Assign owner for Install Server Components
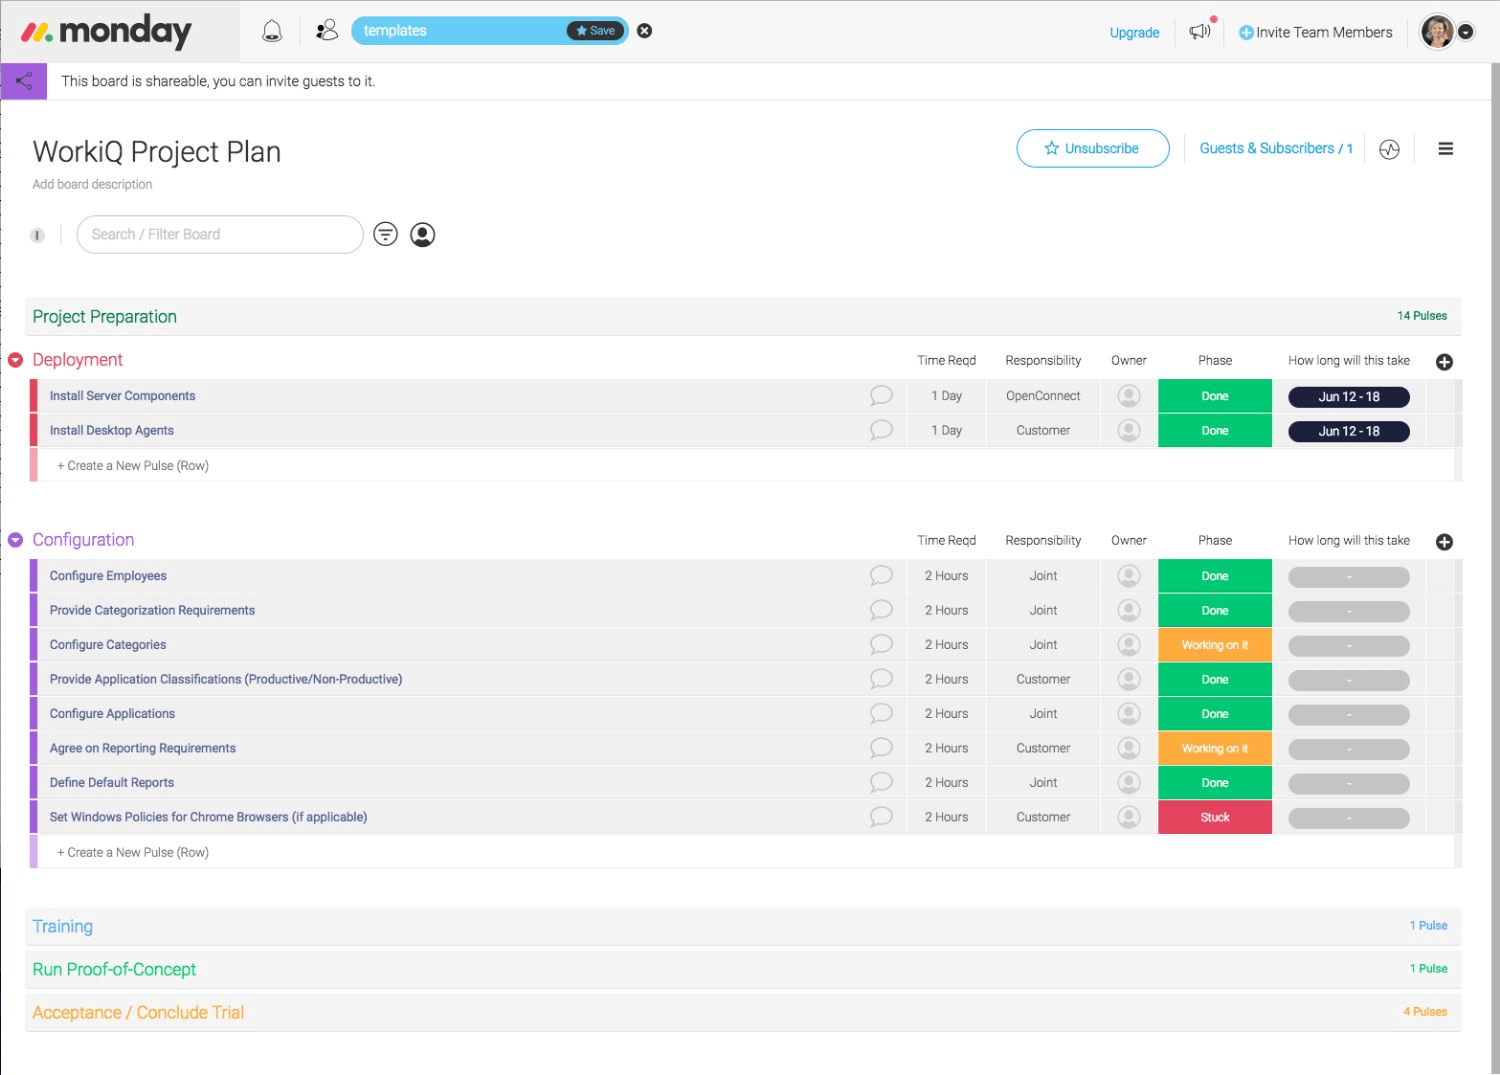1500x1075 pixels. [1129, 396]
